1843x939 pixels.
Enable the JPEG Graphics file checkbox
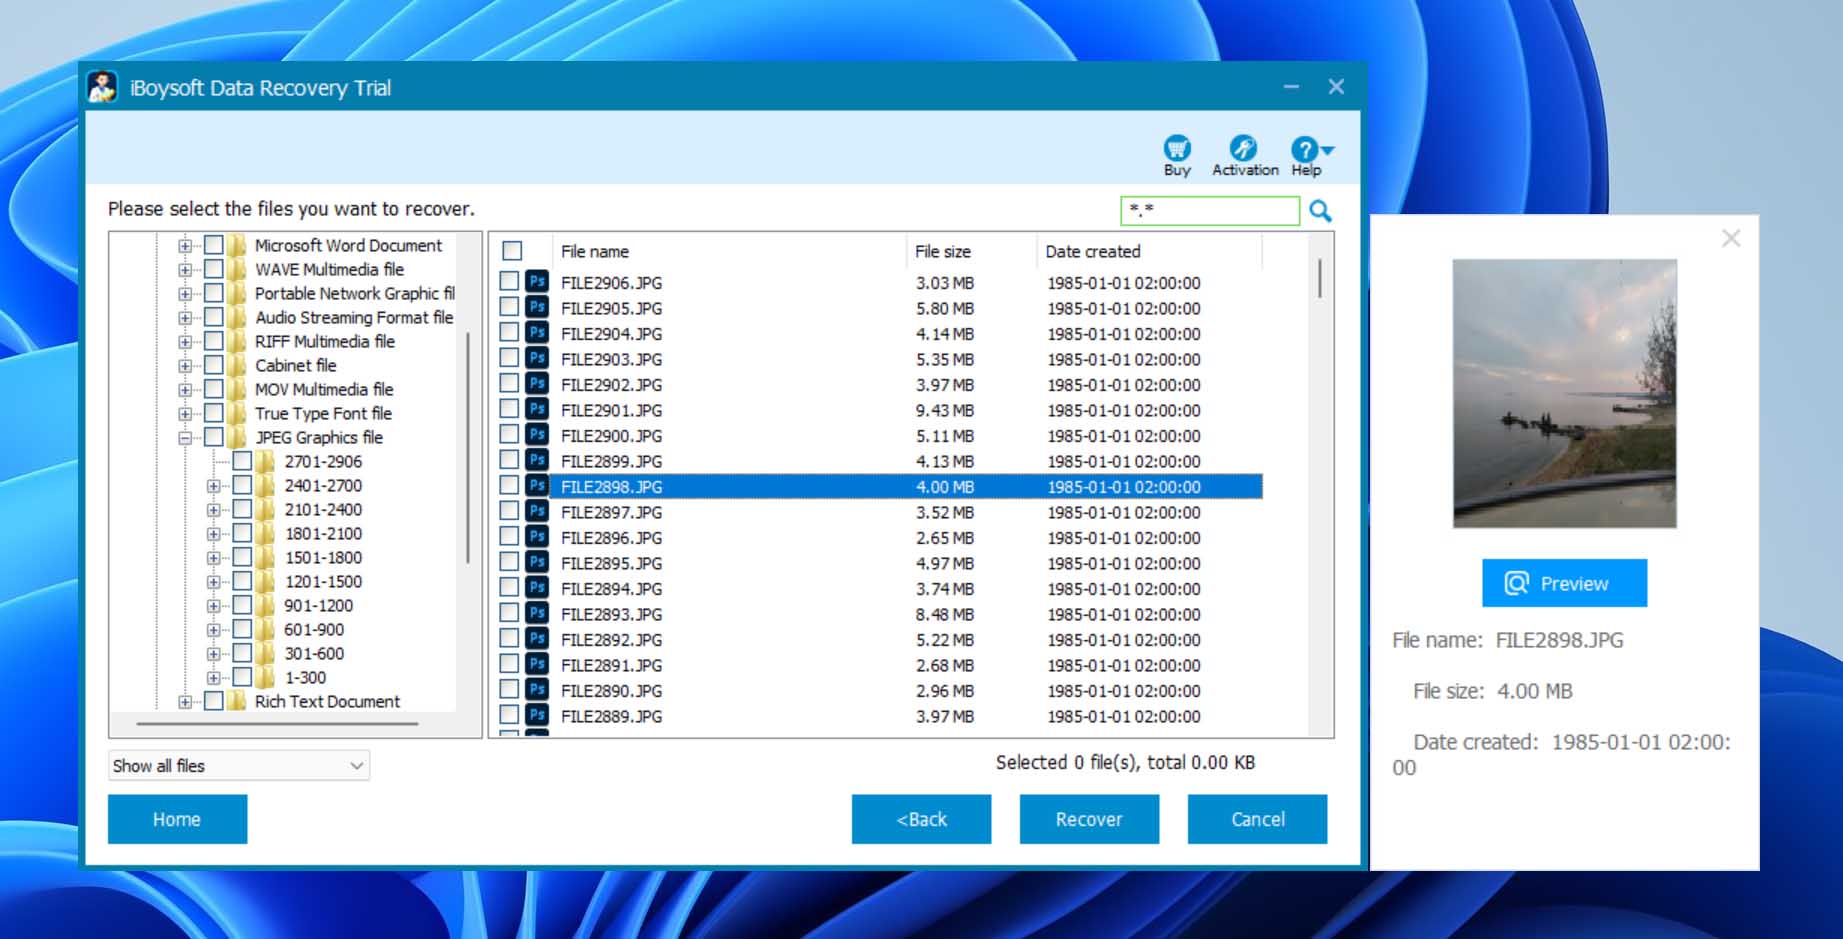coord(214,438)
